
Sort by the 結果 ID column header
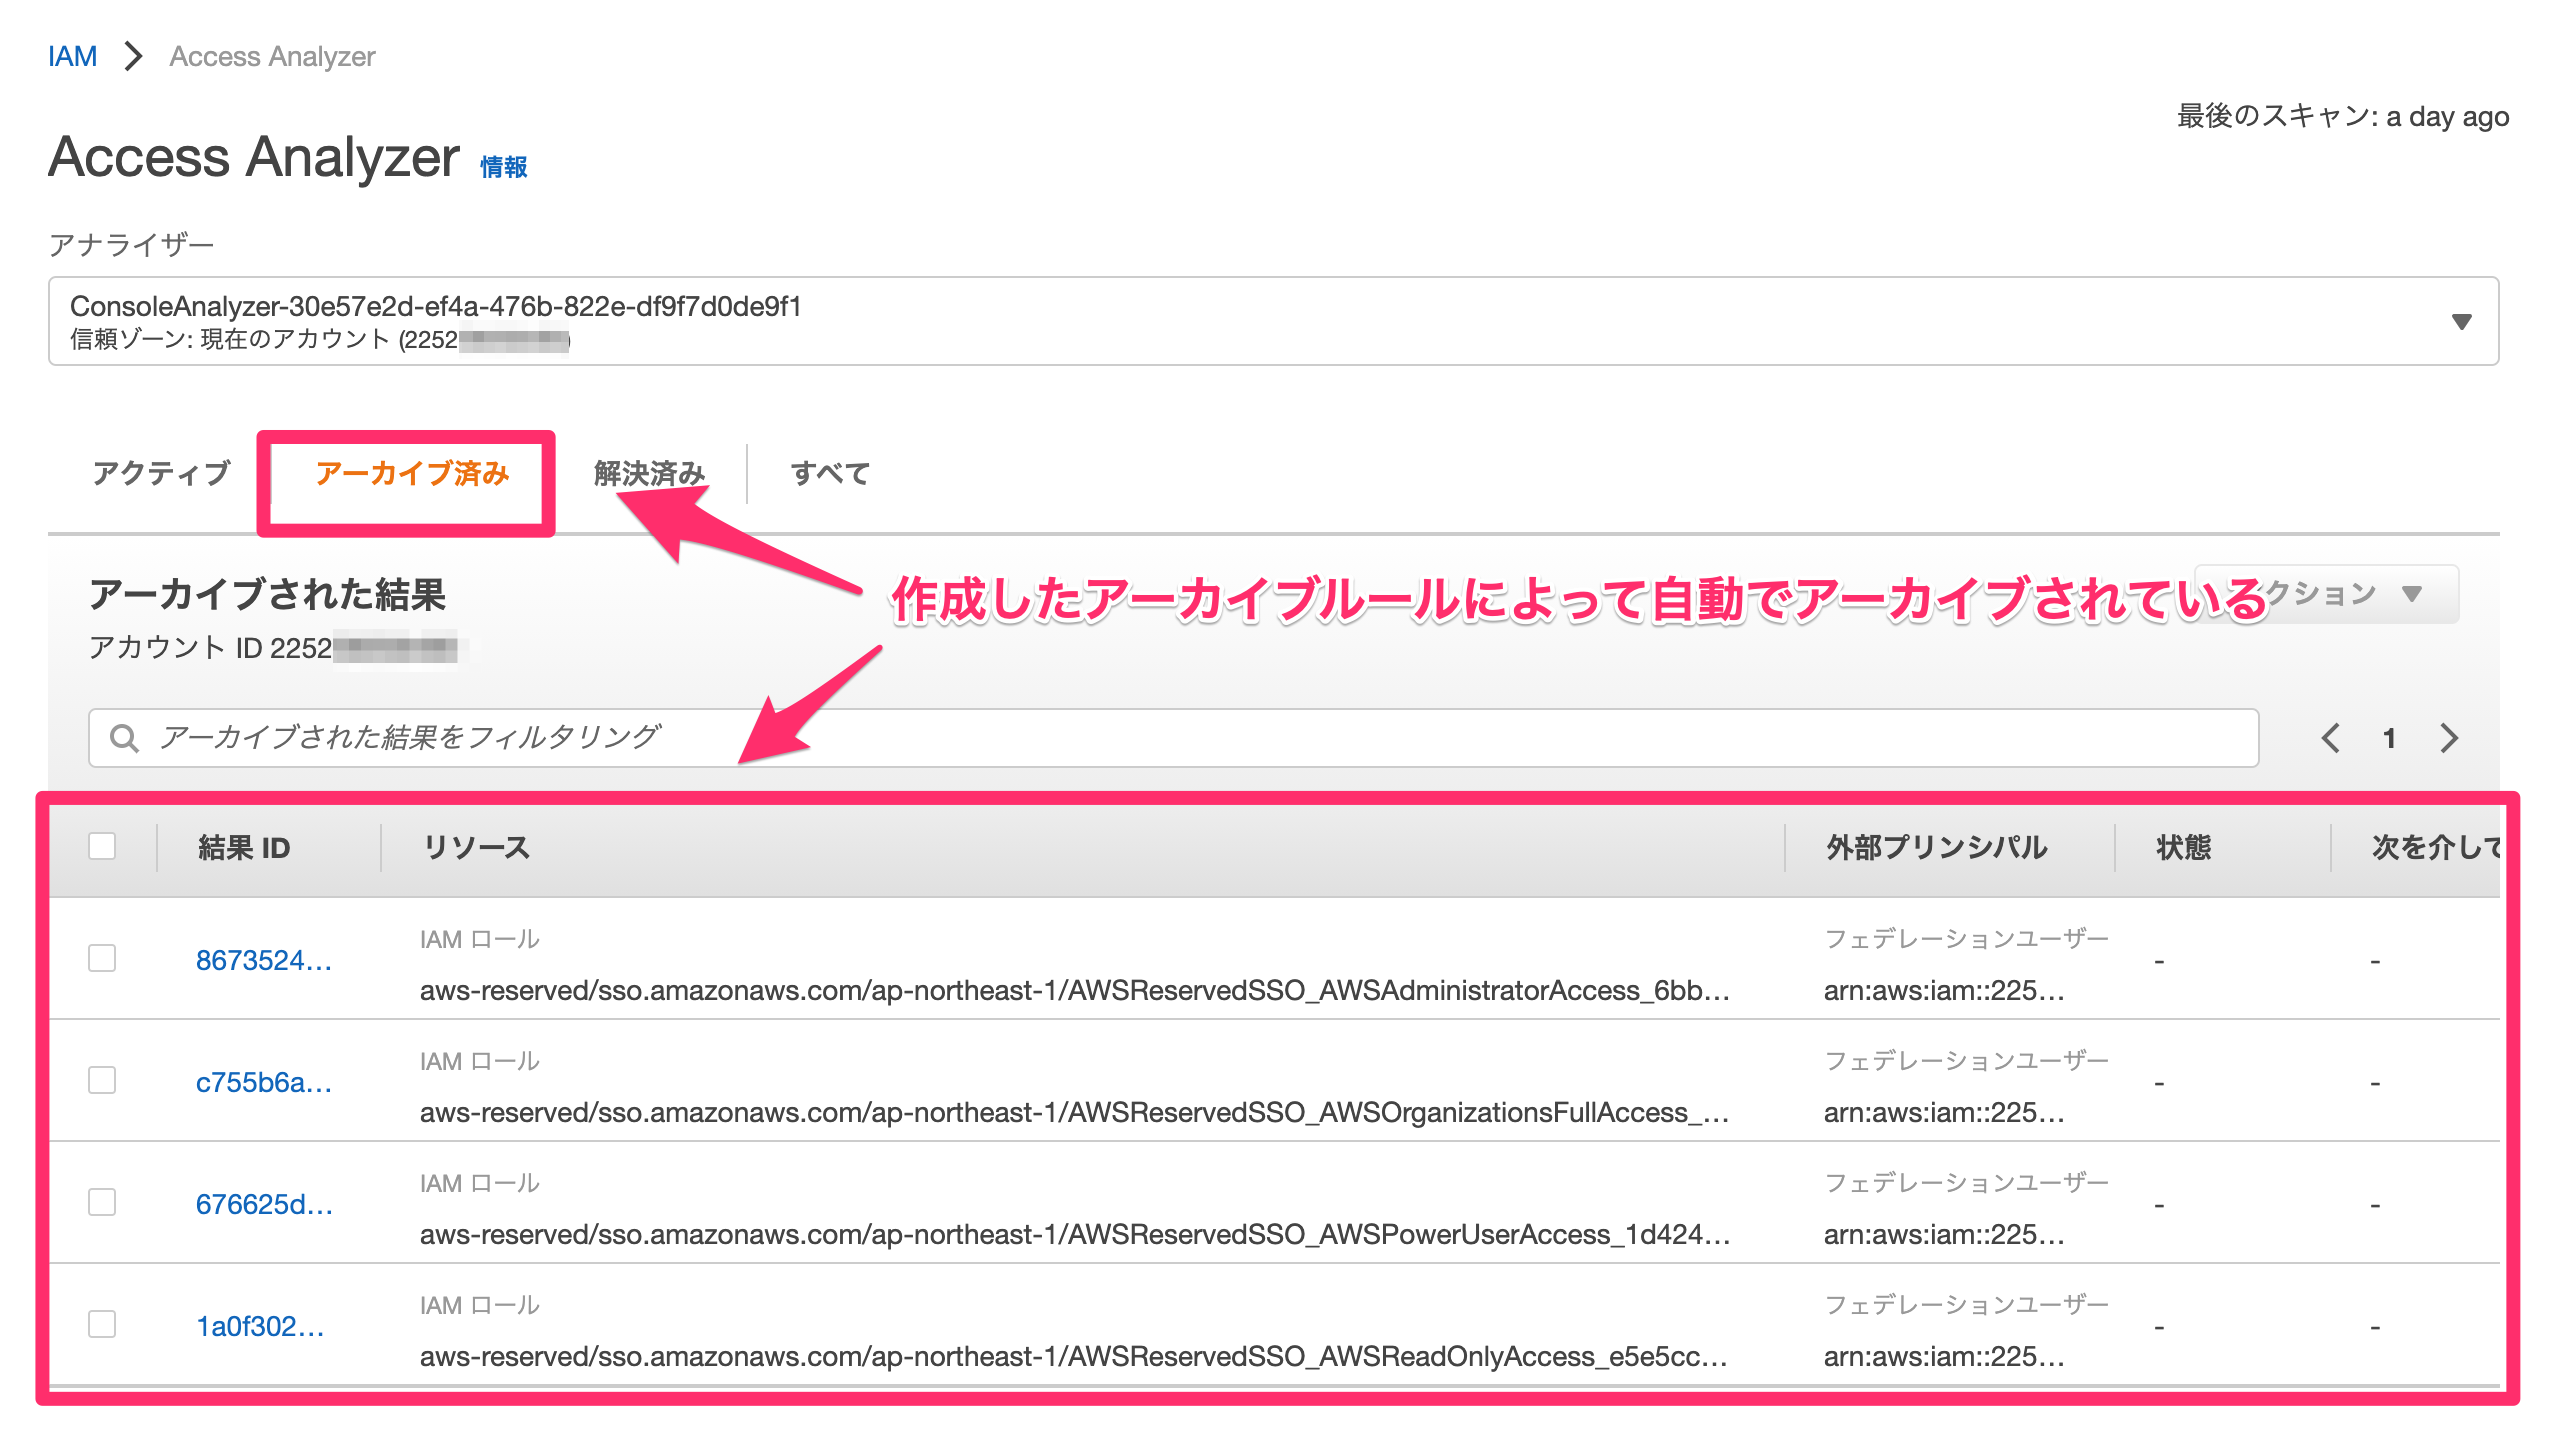[244, 848]
